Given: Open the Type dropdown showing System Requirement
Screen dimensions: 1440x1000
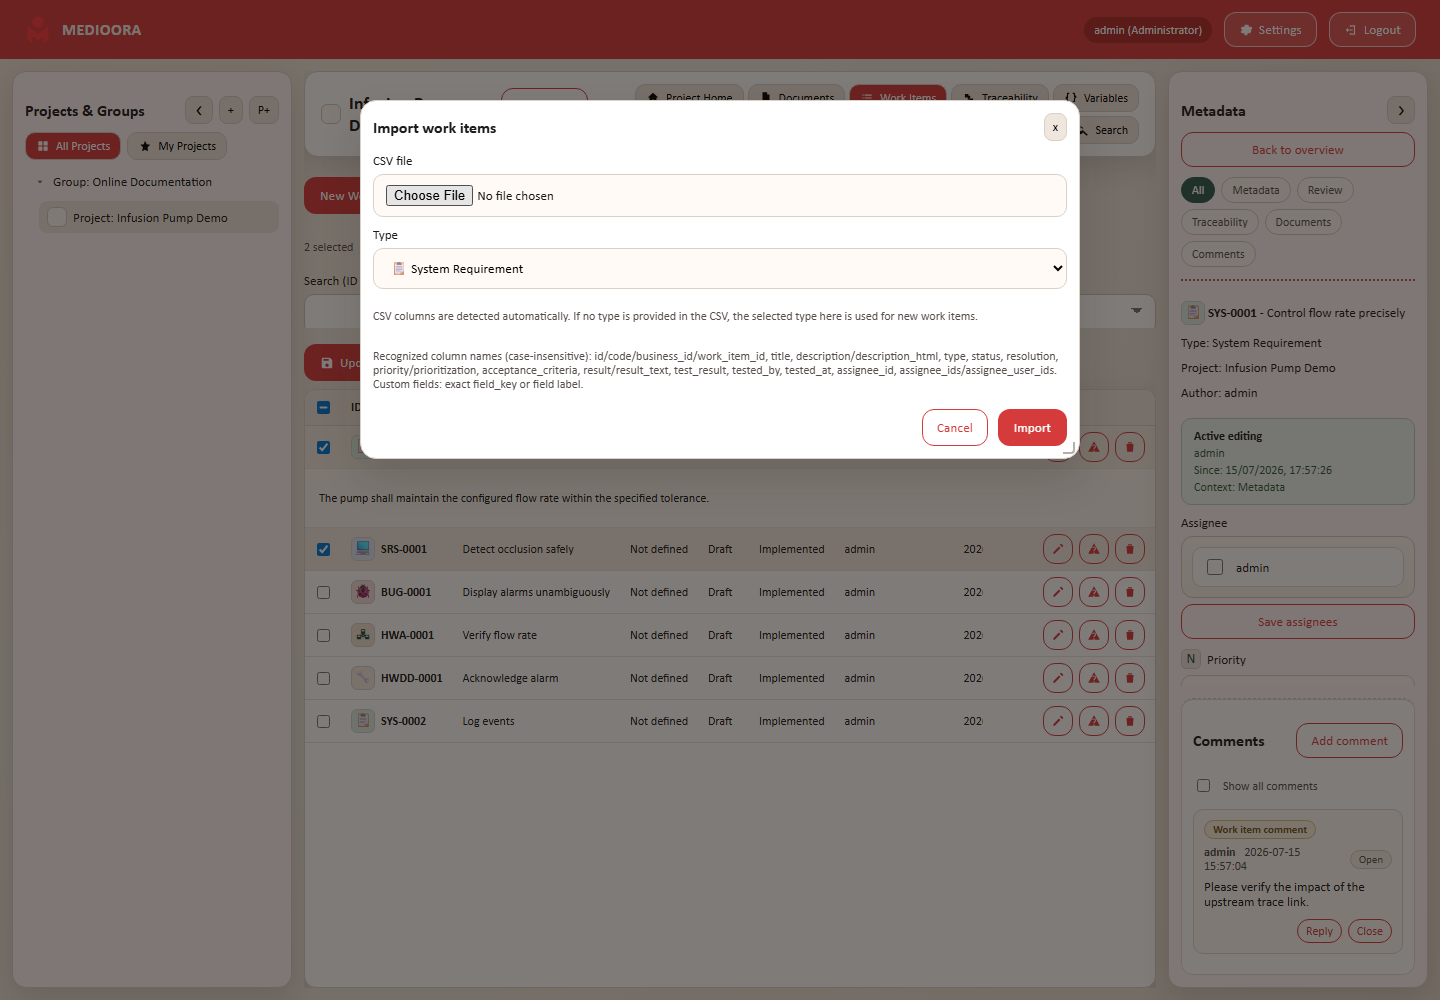Looking at the screenshot, I should click(x=720, y=268).
